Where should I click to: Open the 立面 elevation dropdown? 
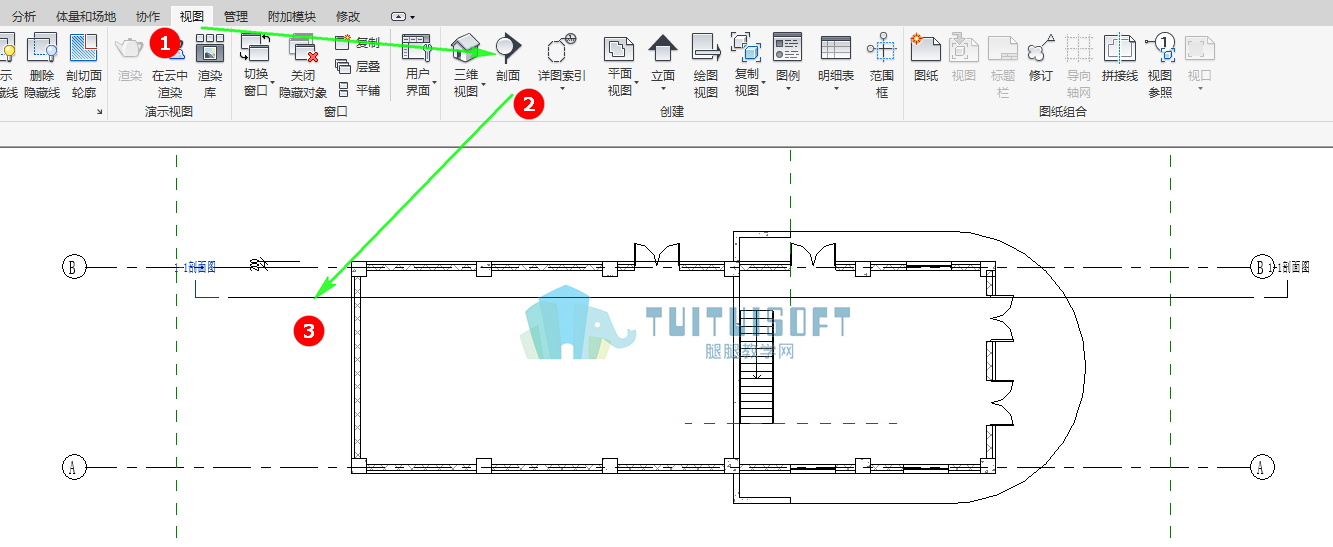pyautogui.click(x=663, y=62)
